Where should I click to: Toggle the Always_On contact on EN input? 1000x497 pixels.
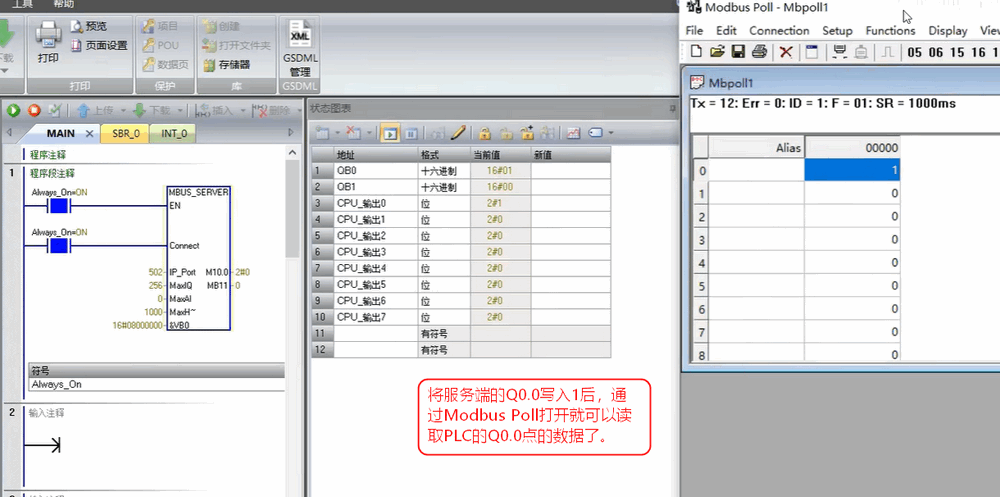tap(59, 206)
